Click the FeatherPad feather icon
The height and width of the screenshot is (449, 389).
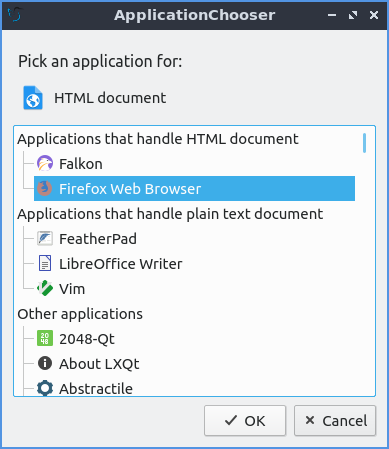coord(45,239)
